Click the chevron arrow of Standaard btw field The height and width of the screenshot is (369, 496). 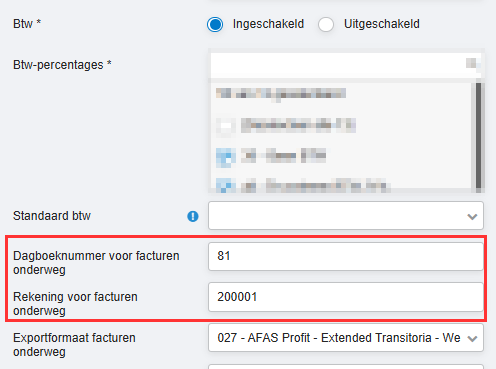coord(472,217)
